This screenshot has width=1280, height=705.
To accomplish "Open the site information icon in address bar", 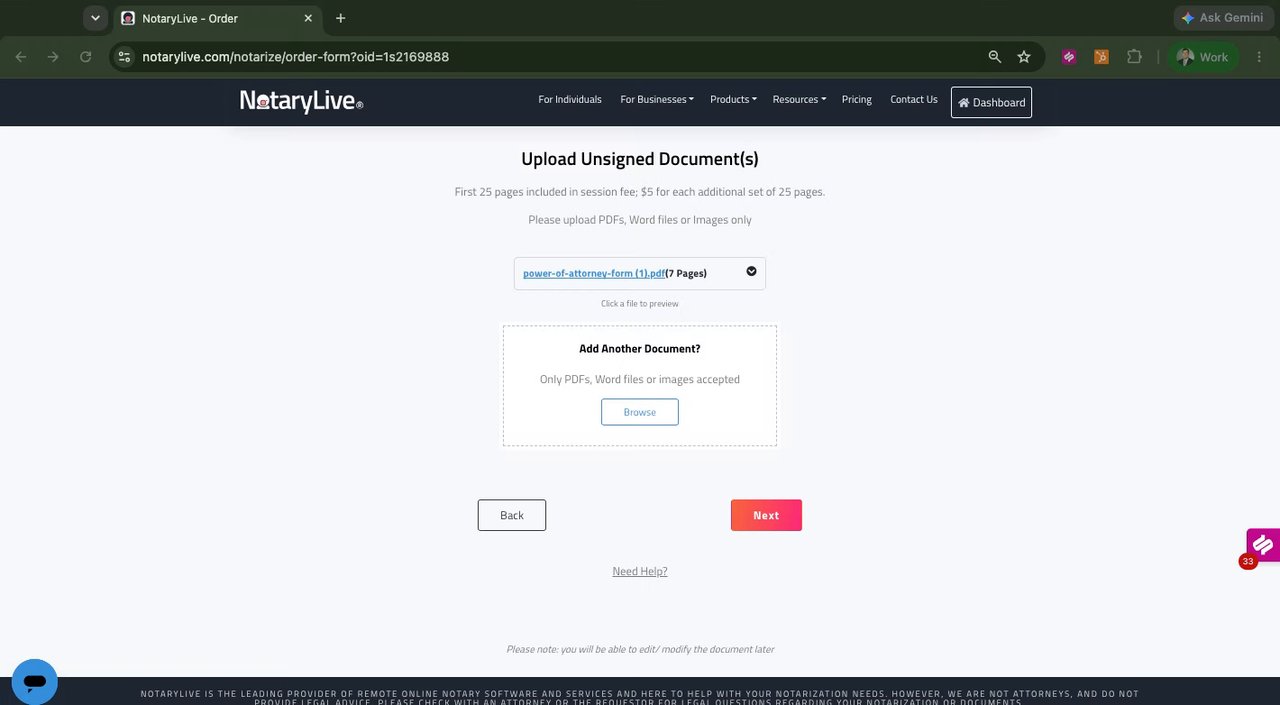I will [123, 57].
